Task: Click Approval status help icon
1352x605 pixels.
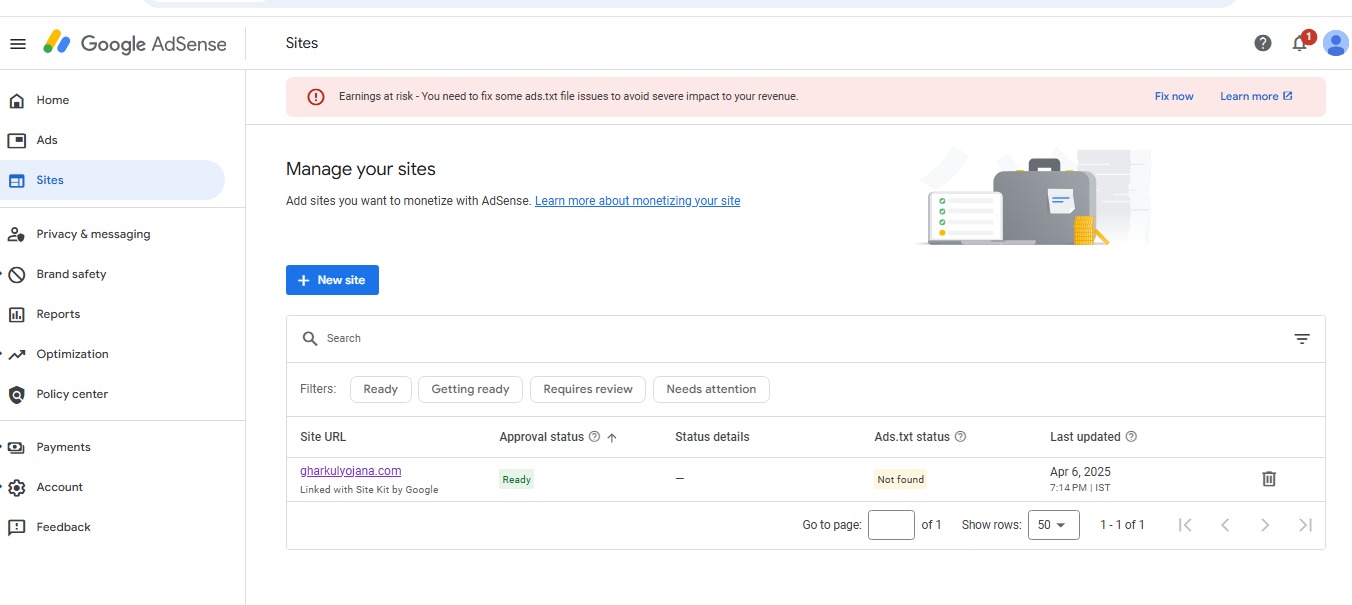Action: pos(594,437)
